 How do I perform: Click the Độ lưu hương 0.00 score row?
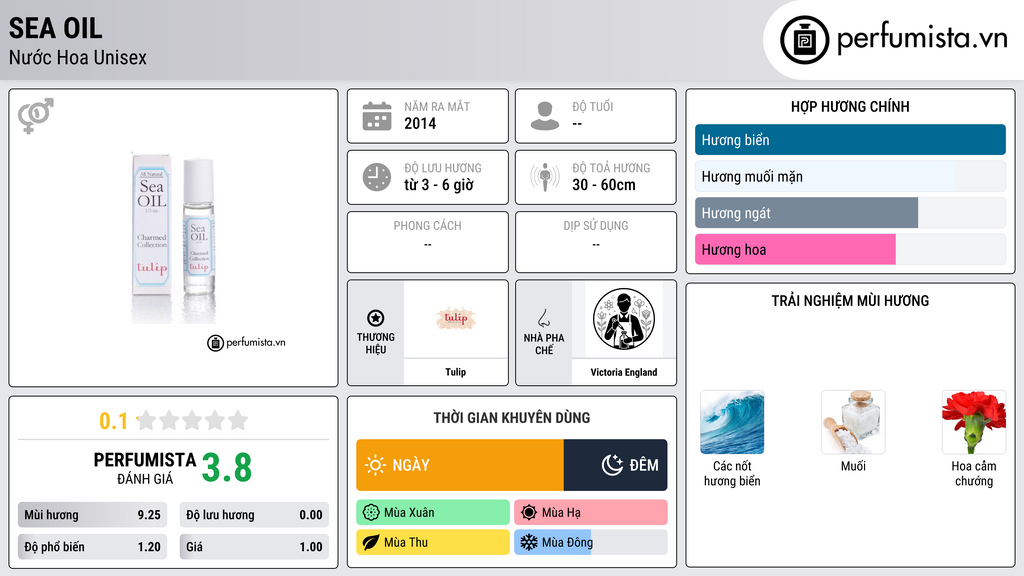(x=254, y=515)
